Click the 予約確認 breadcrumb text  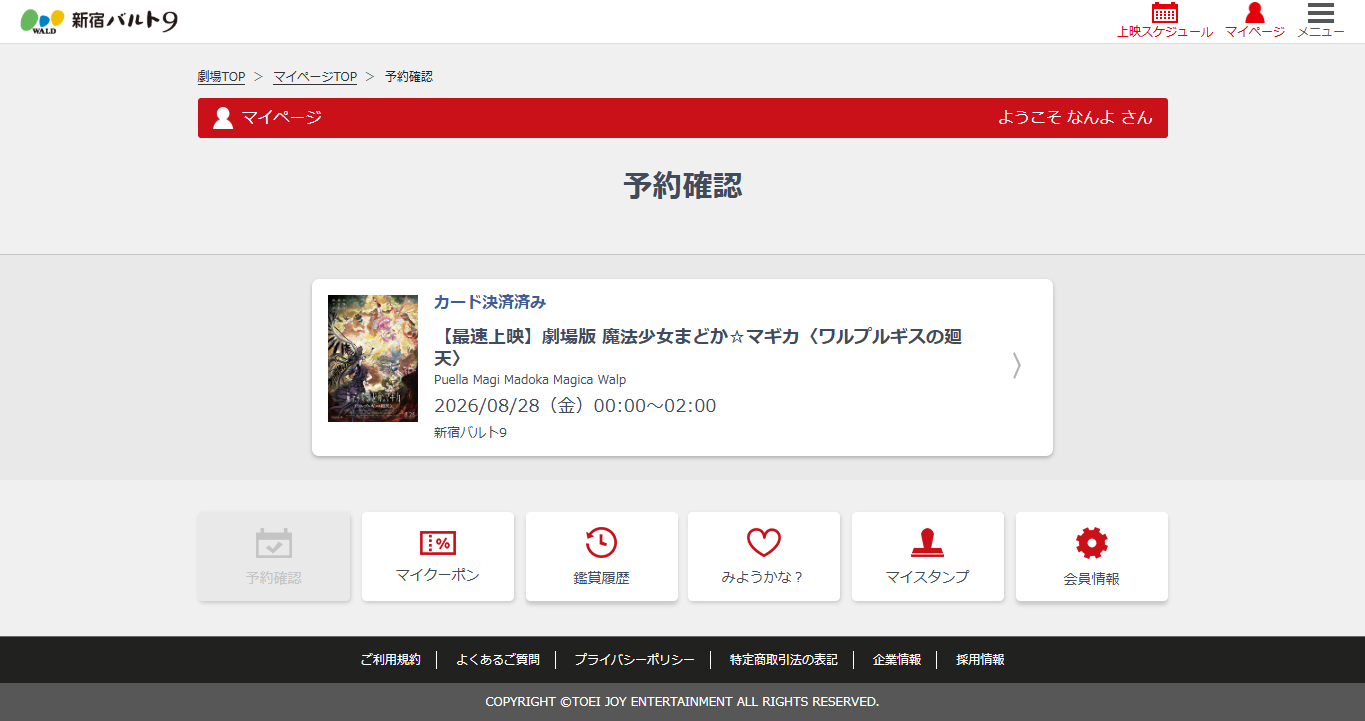pos(409,77)
